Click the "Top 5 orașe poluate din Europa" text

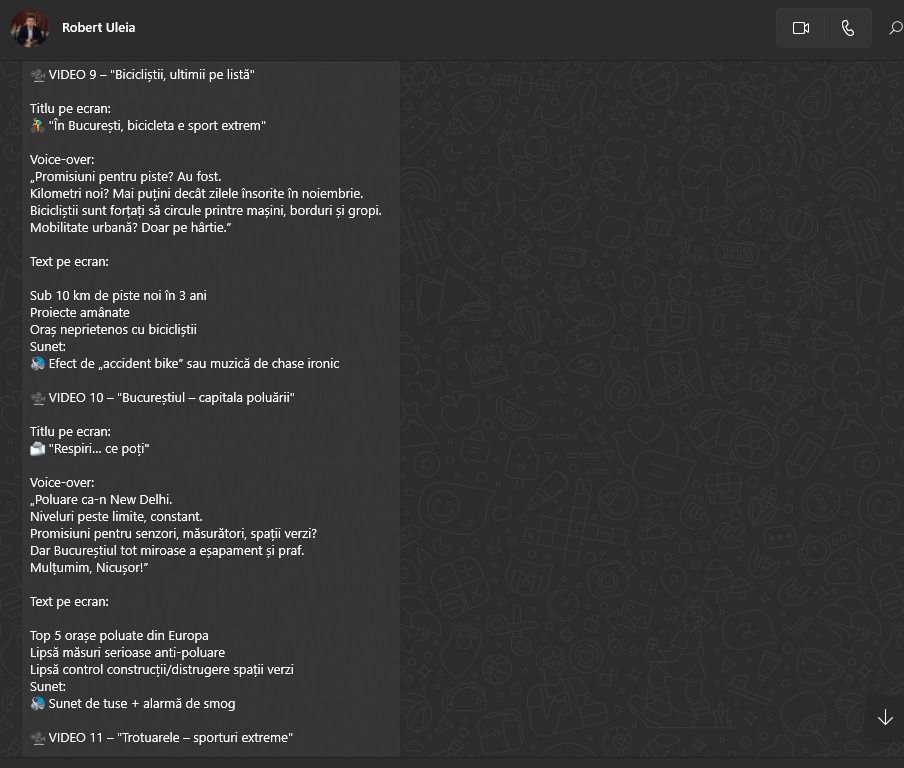tap(119, 636)
